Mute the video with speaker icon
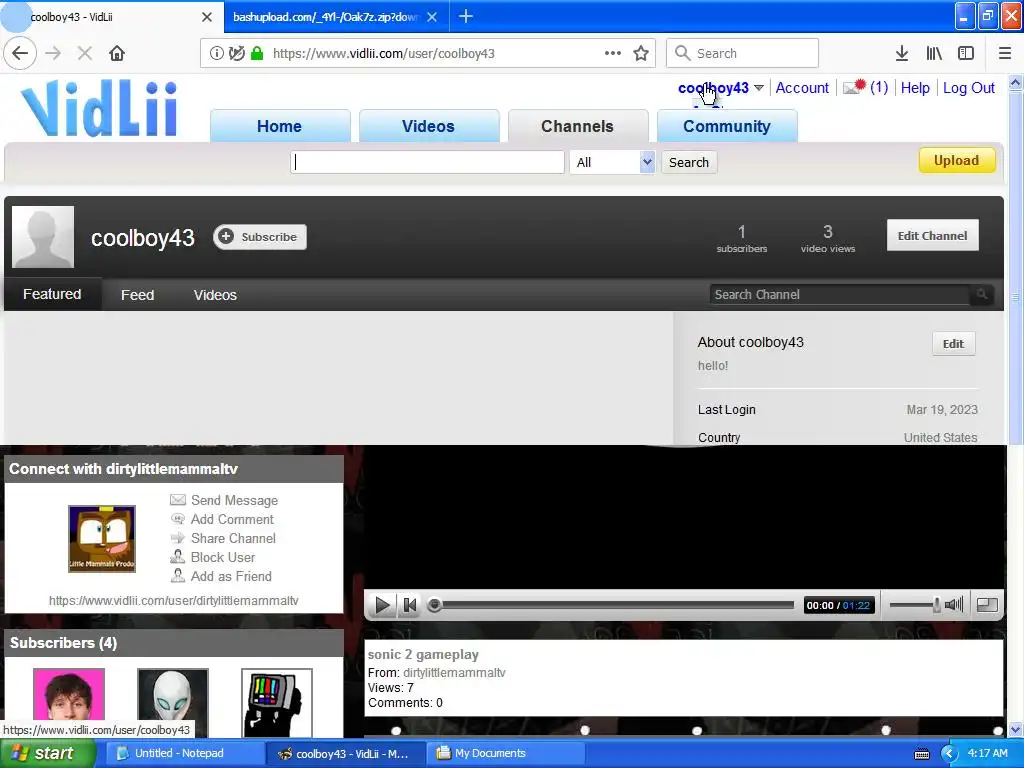Viewport: 1024px width, 768px height. coord(953,605)
